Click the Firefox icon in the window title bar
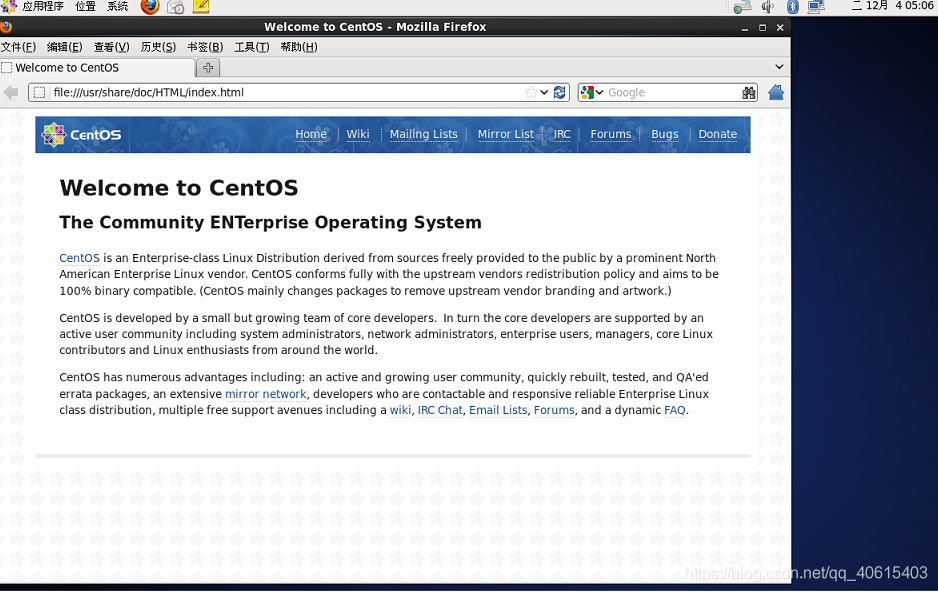938x592 pixels. click(6, 27)
